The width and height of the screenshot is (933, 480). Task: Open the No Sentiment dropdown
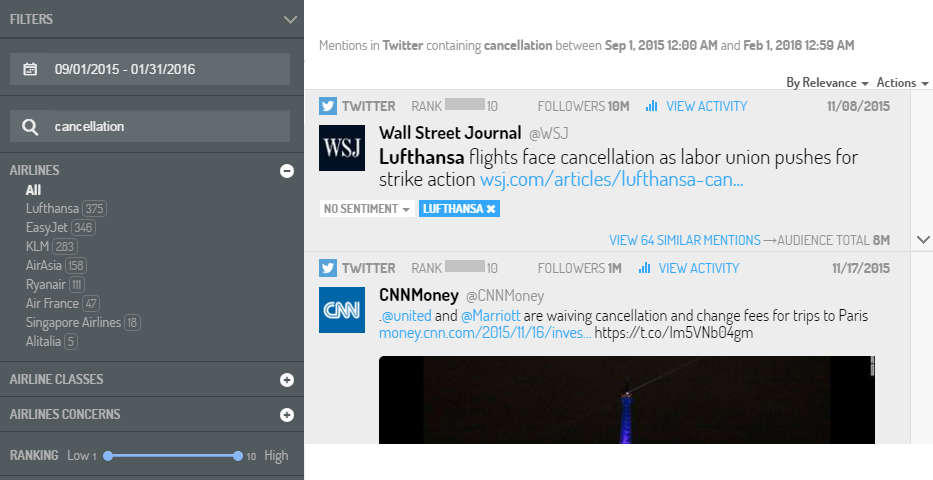pyautogui.click(x=367, y=209)
